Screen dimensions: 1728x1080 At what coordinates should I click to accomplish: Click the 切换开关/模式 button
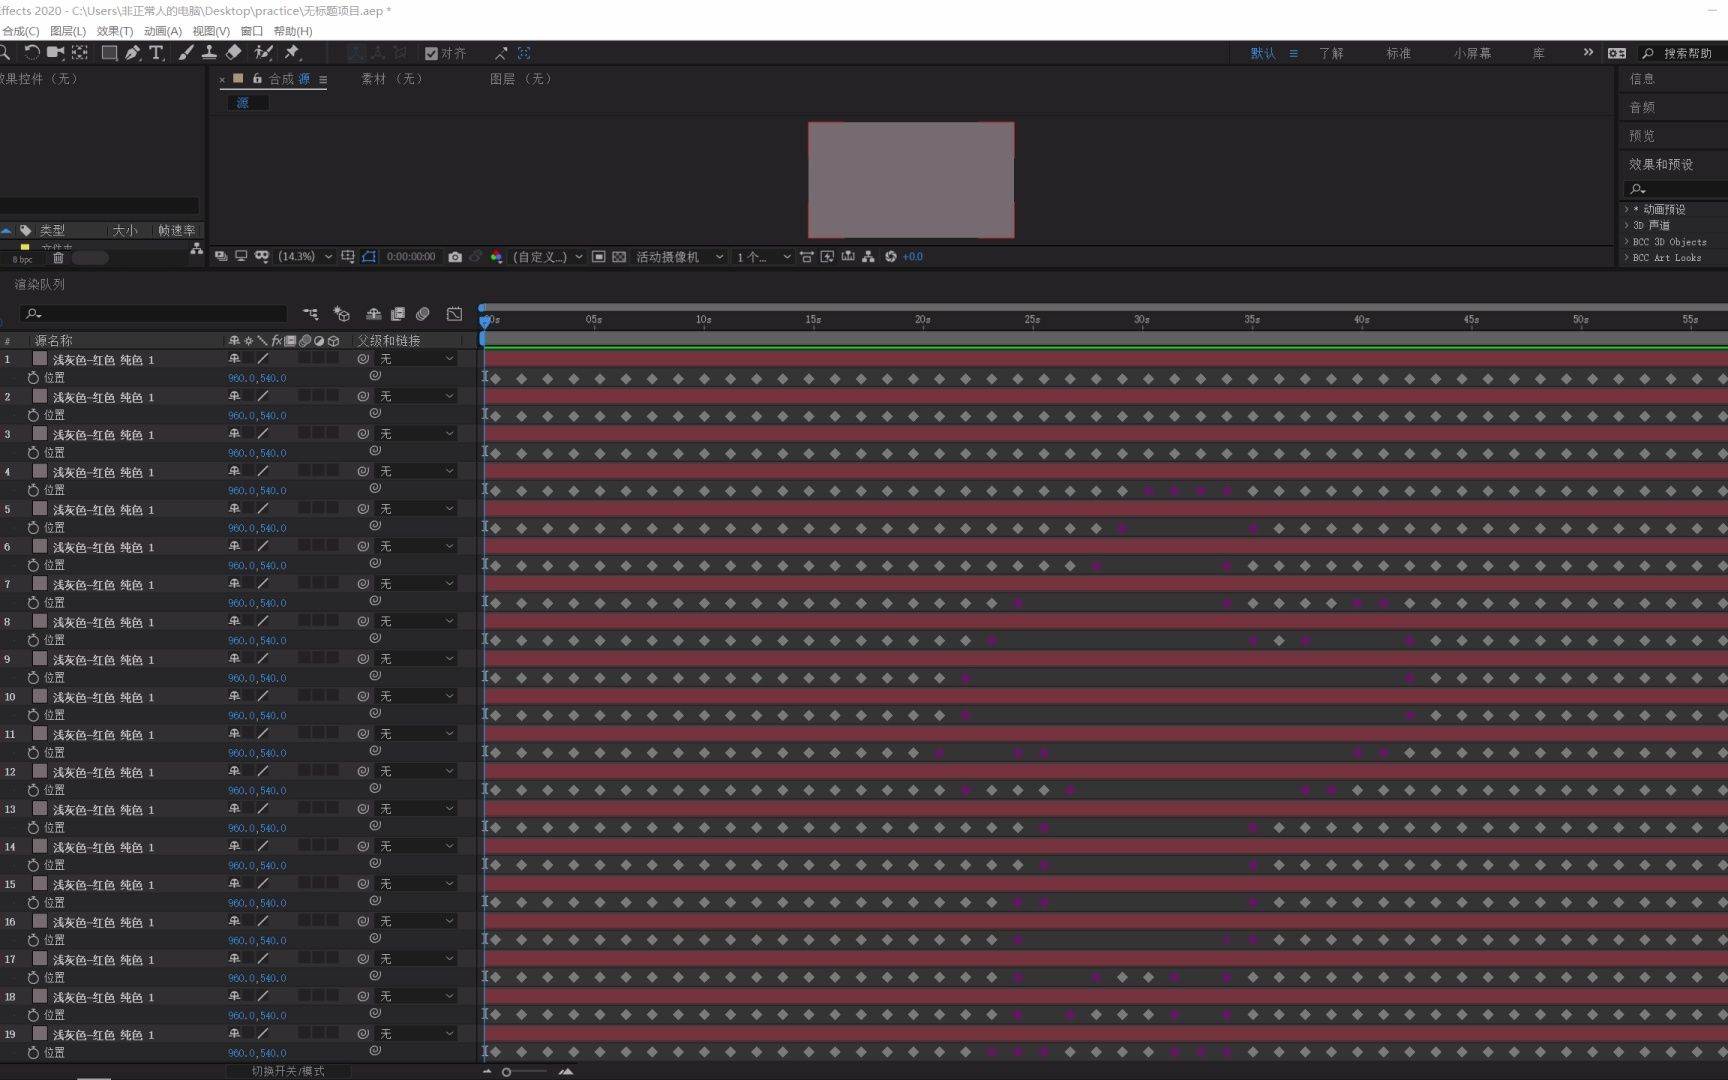click(288, 1071)
